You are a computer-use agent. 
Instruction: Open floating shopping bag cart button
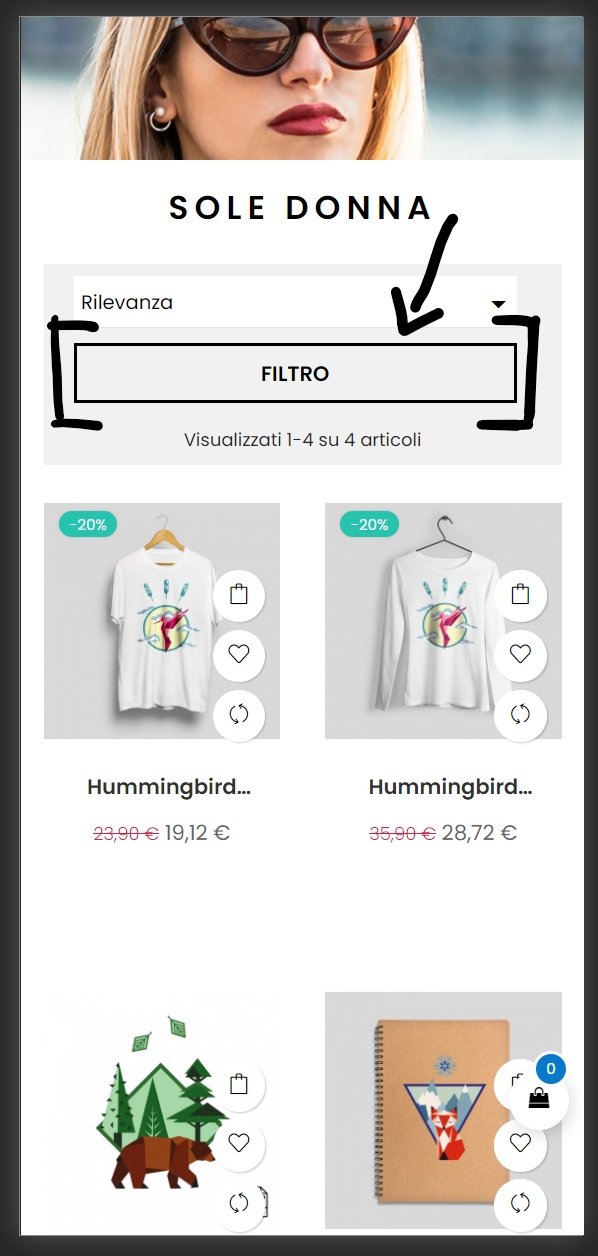tap(539, 1098)
